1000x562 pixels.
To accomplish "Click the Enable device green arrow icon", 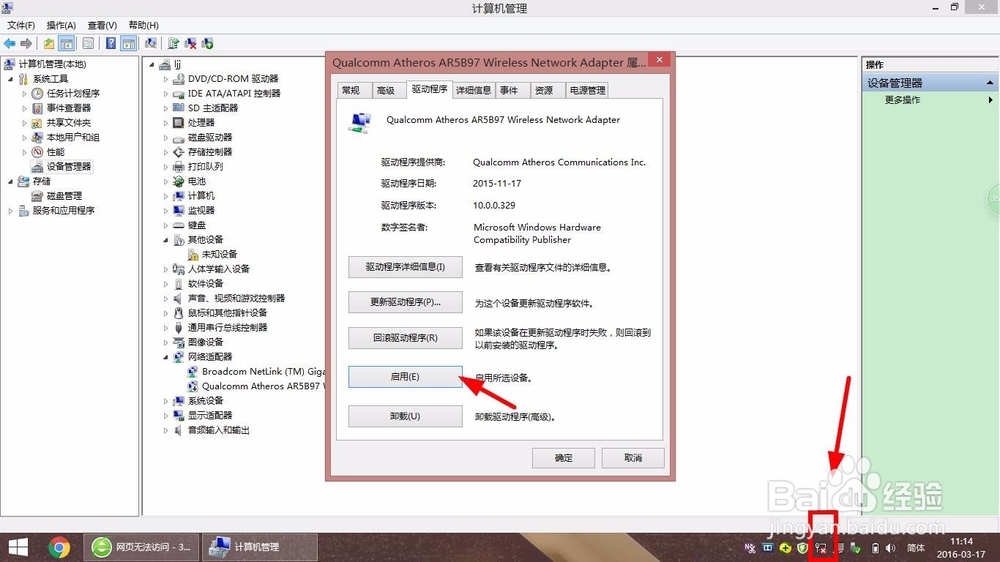I will pyautogui.click(x=207, y=43).
